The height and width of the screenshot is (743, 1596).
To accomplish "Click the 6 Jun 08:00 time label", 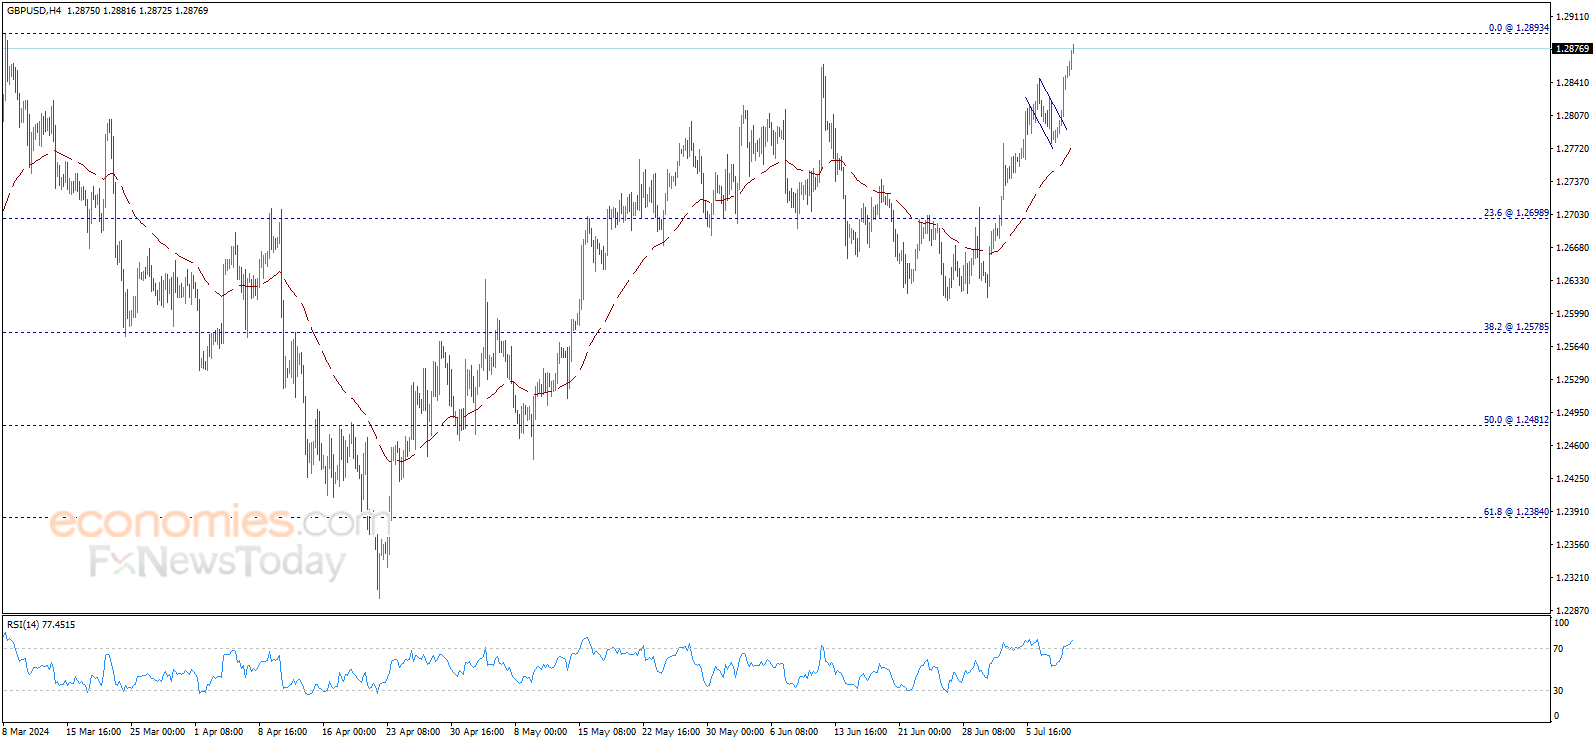I will [x=794, y=732].
